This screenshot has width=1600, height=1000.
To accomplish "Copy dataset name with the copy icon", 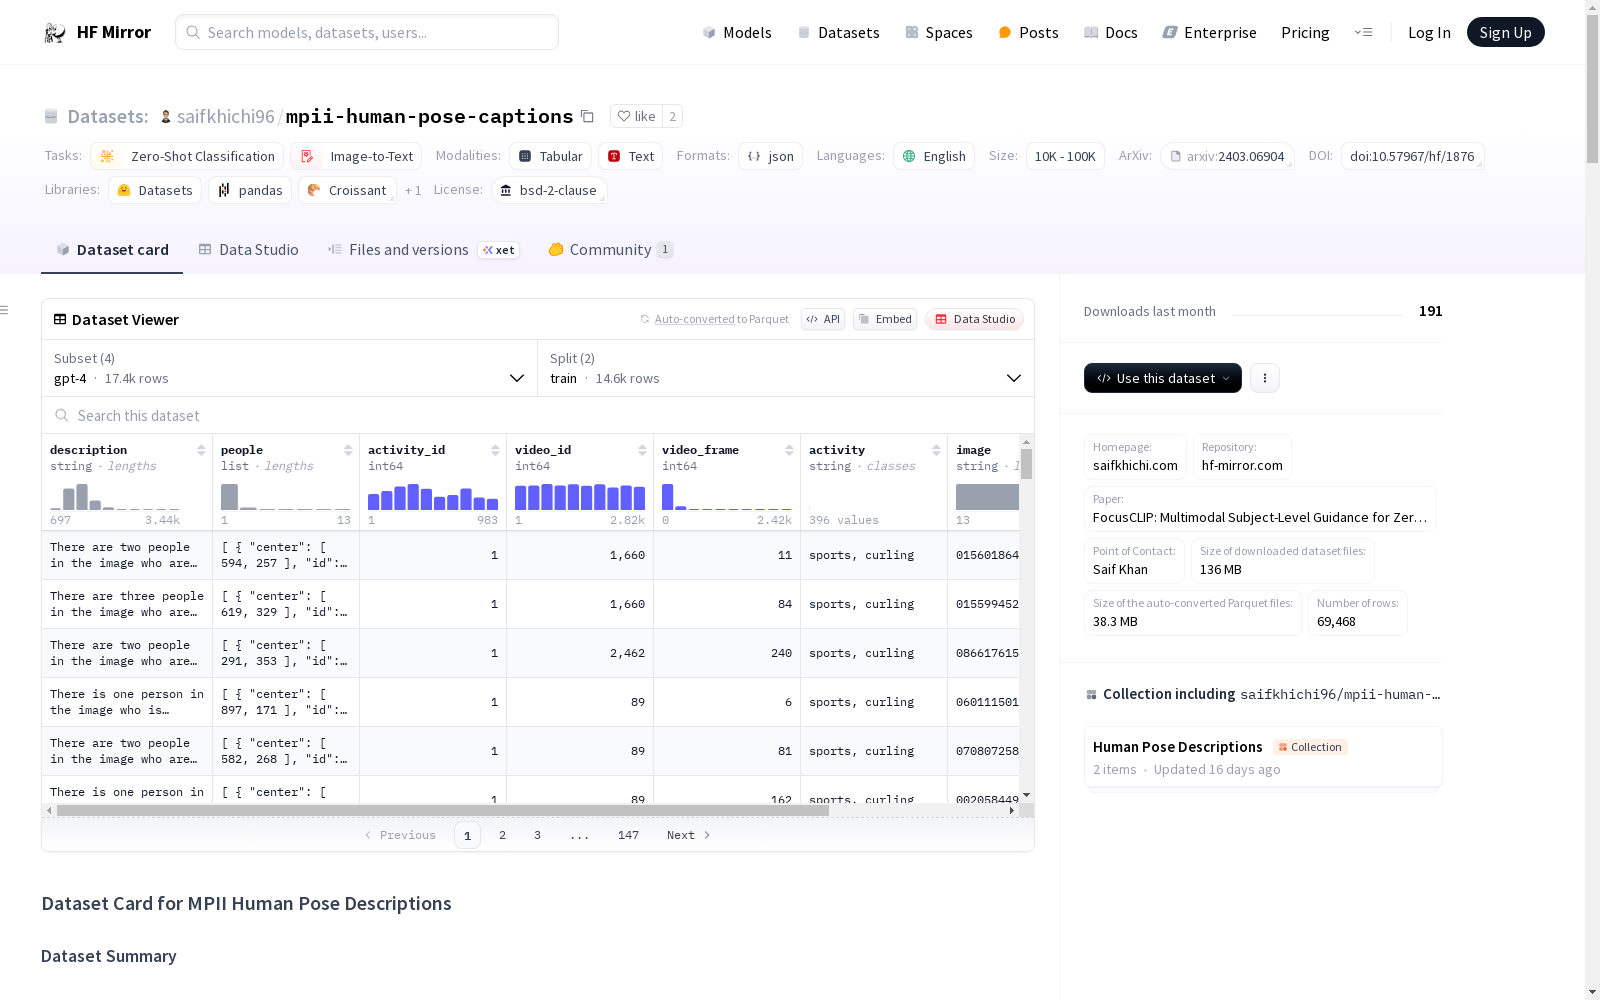I will 587,117.
